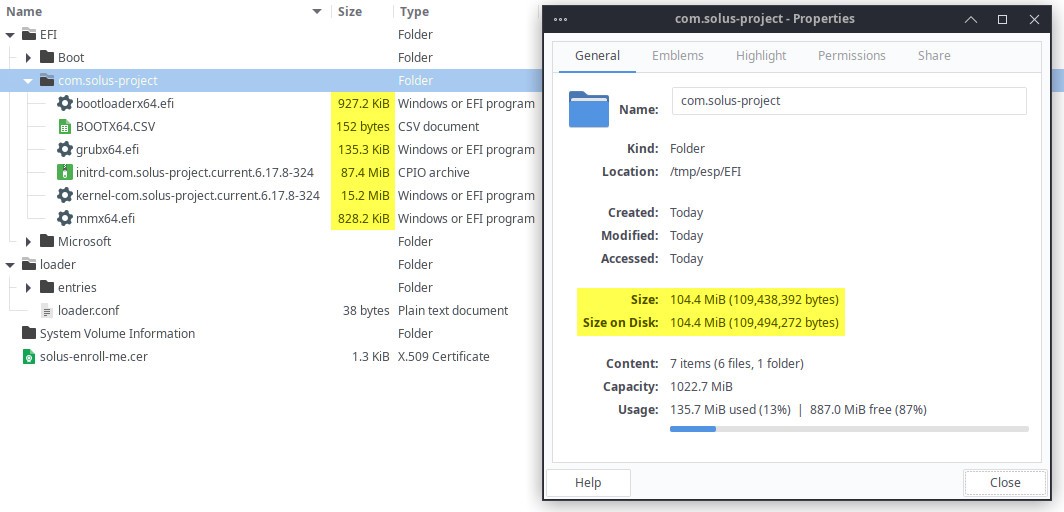Click the 828.2 KiB size value
This screenshot has width=1064, height=512.
pos(363,219)
